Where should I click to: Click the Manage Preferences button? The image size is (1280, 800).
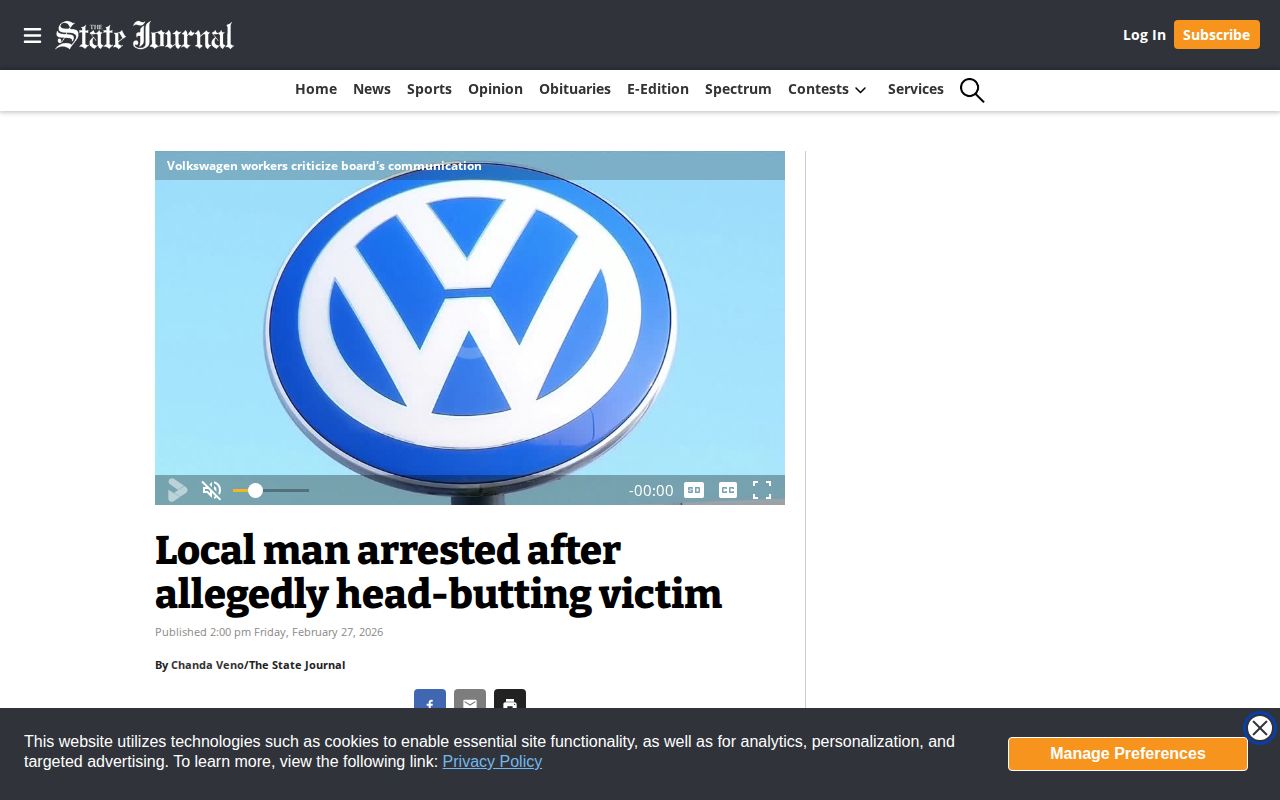(1127, 754)
